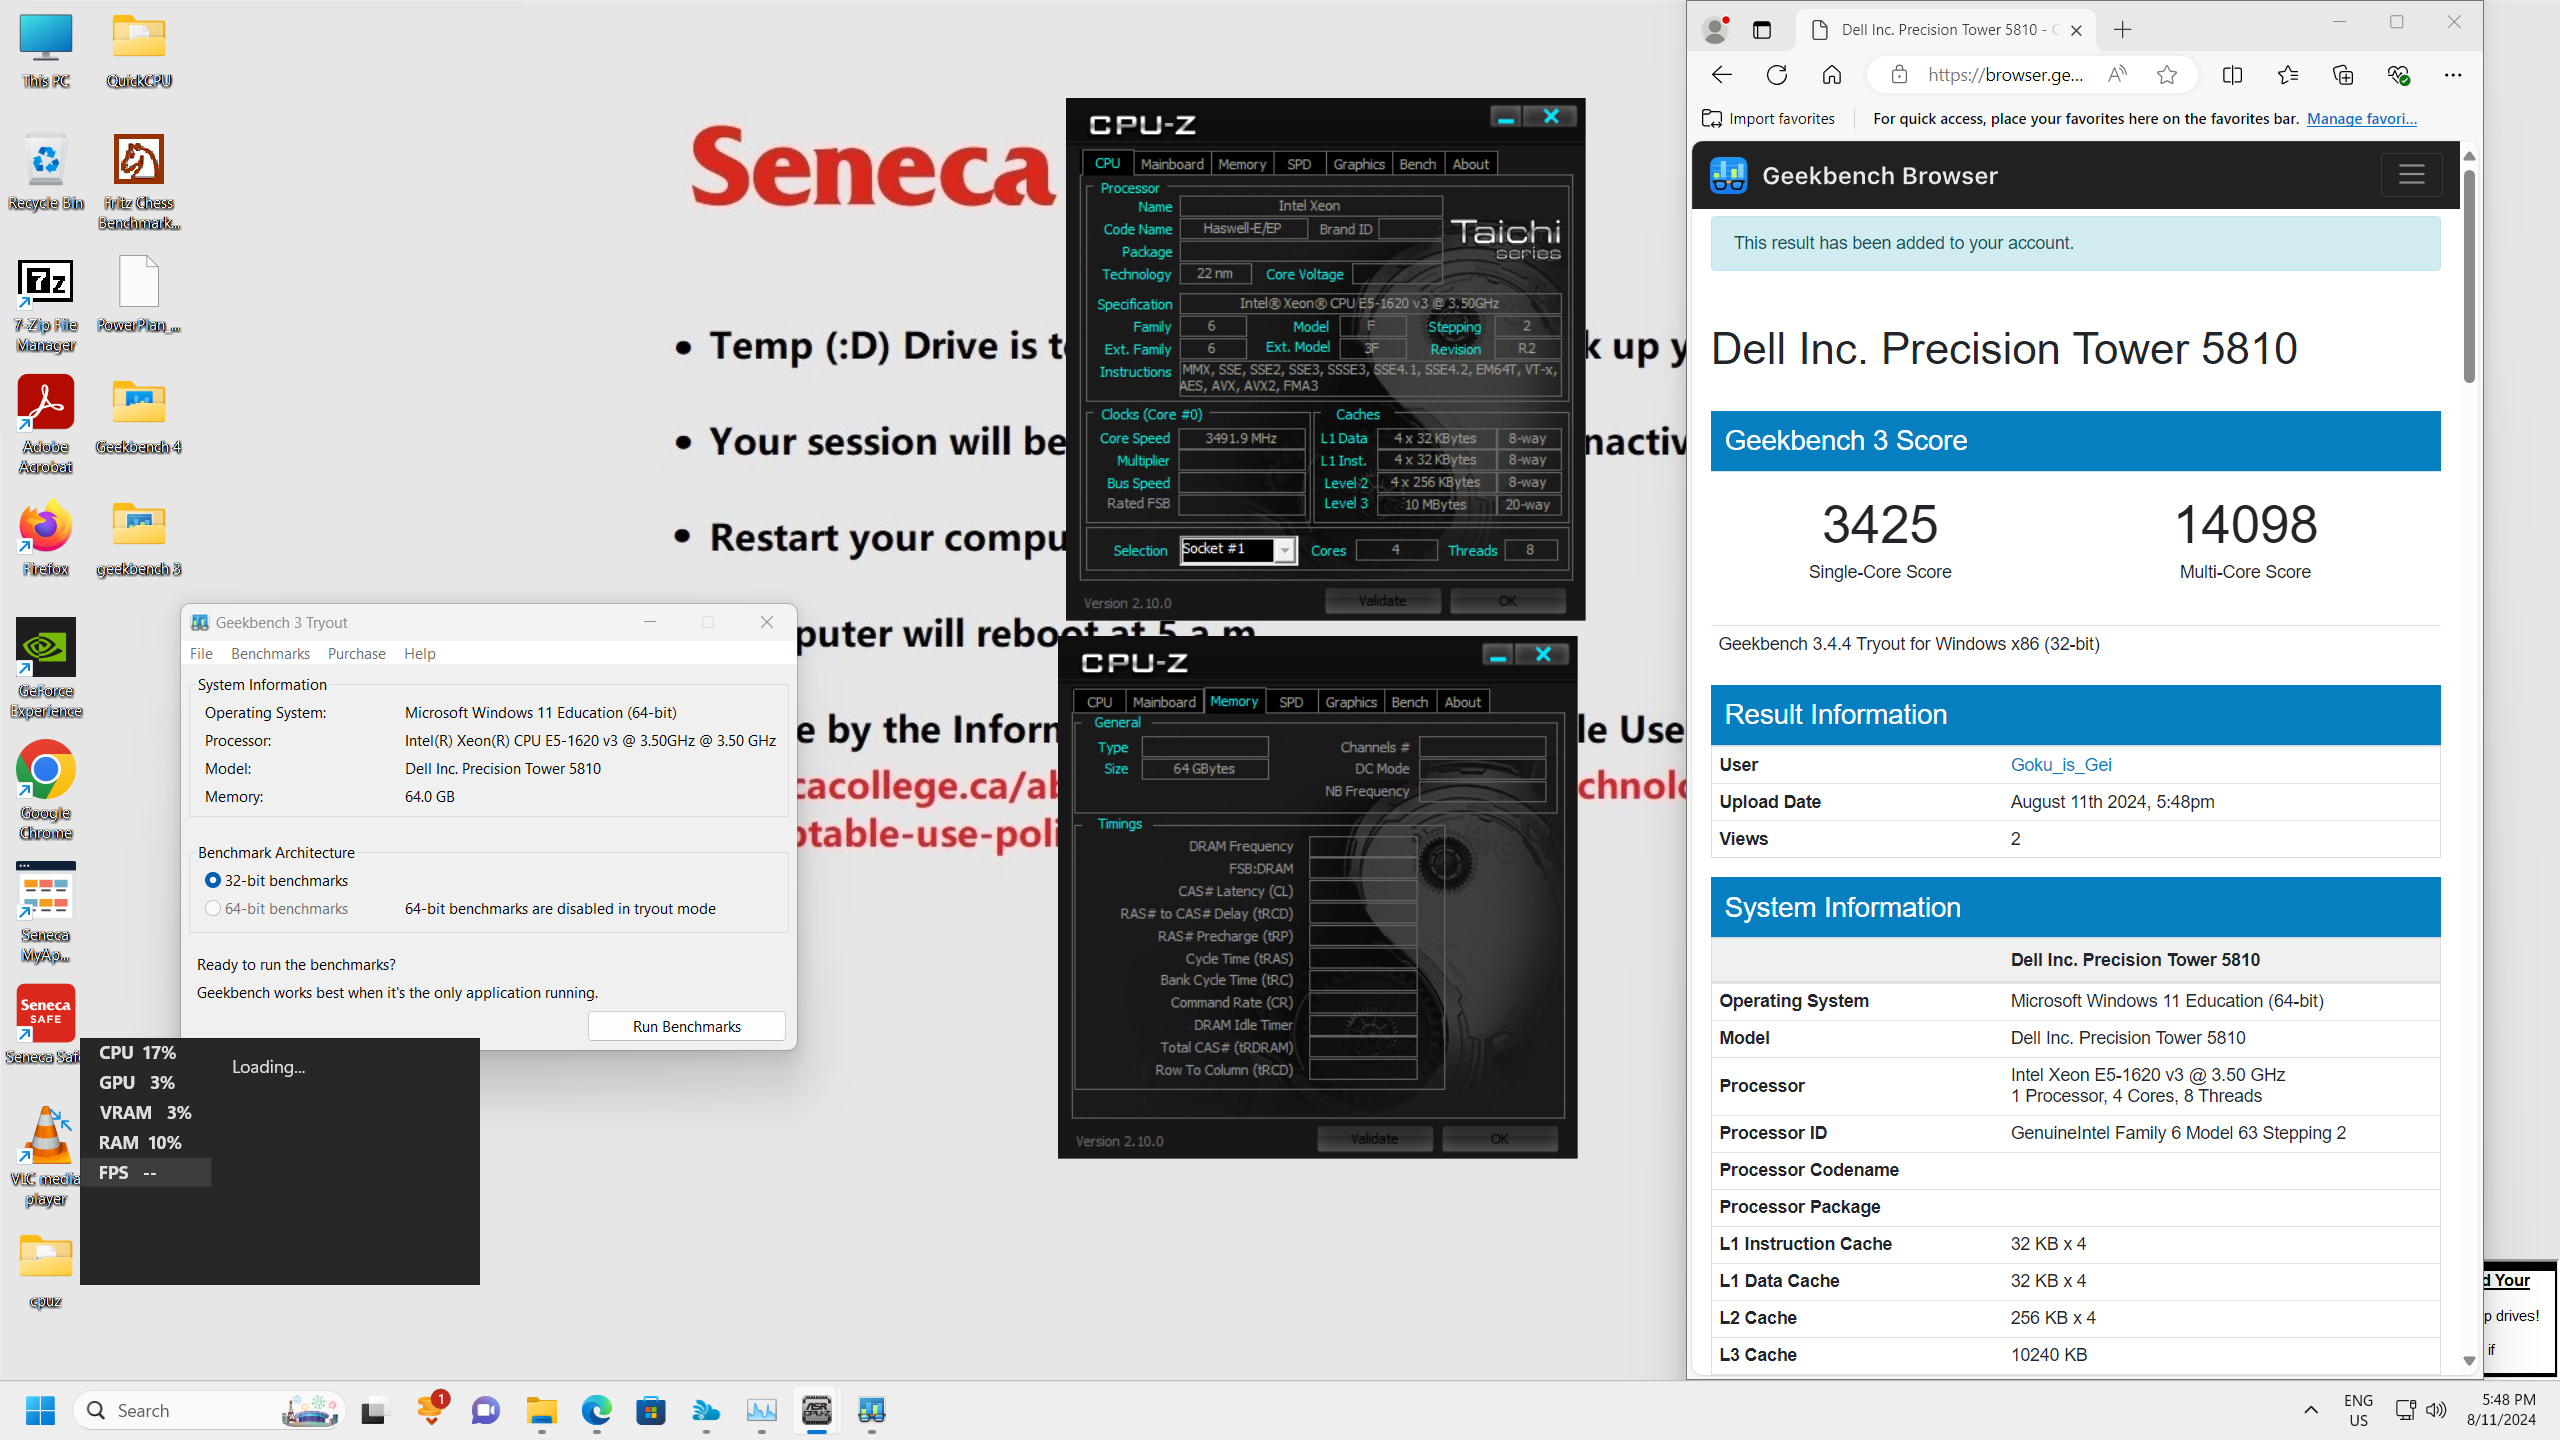The image size is (2560, 1440).
Task: Click the Edge page vertical scrollbar thumb
Action: pyautogui.click(x=2469, y=275)
